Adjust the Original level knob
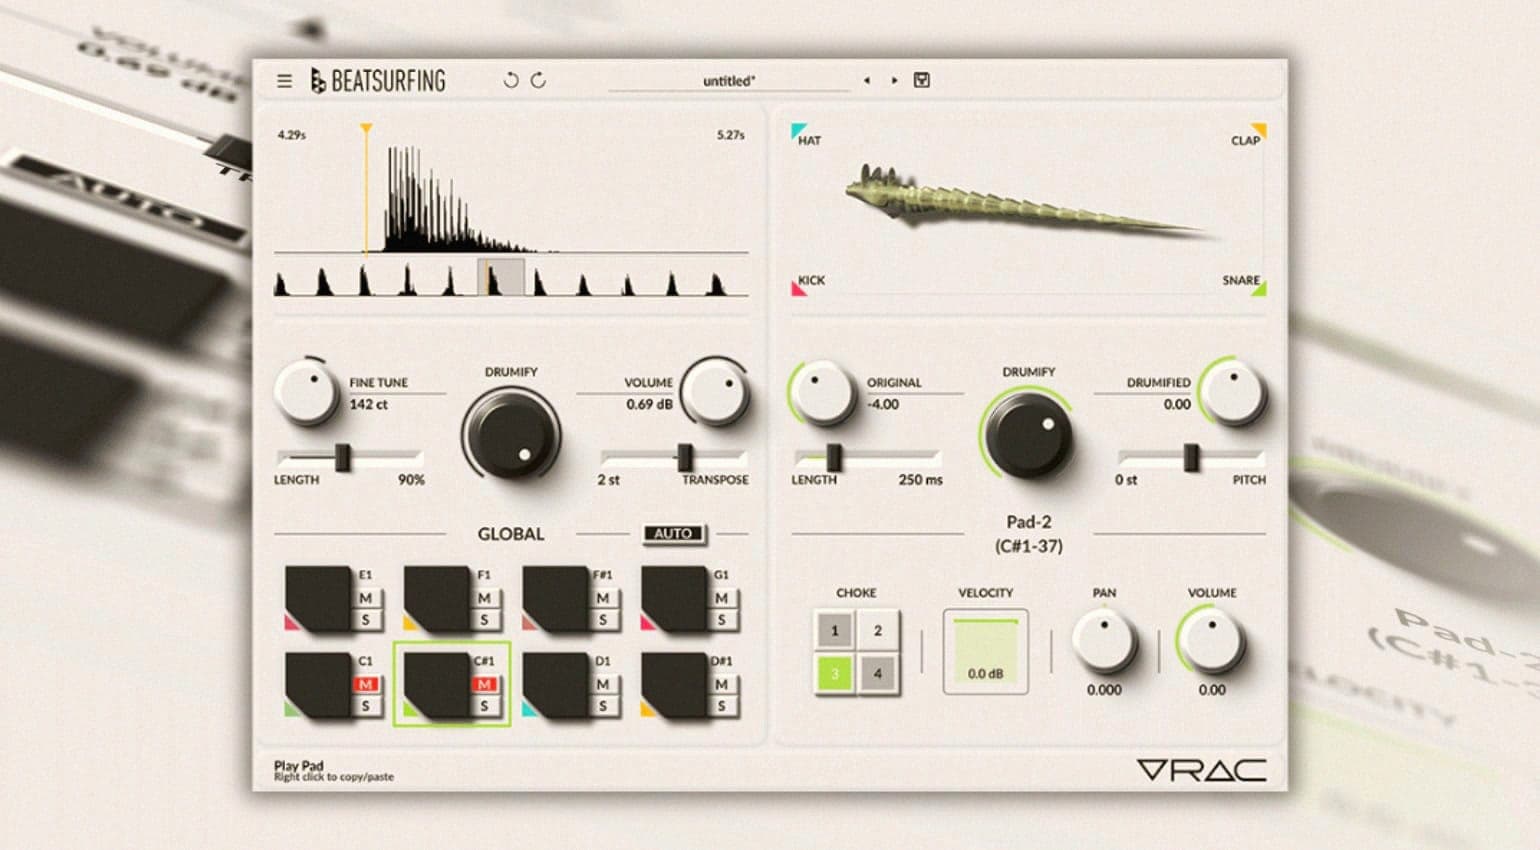The width and height of the screenshot is (1540, 850). coord(823,393)
